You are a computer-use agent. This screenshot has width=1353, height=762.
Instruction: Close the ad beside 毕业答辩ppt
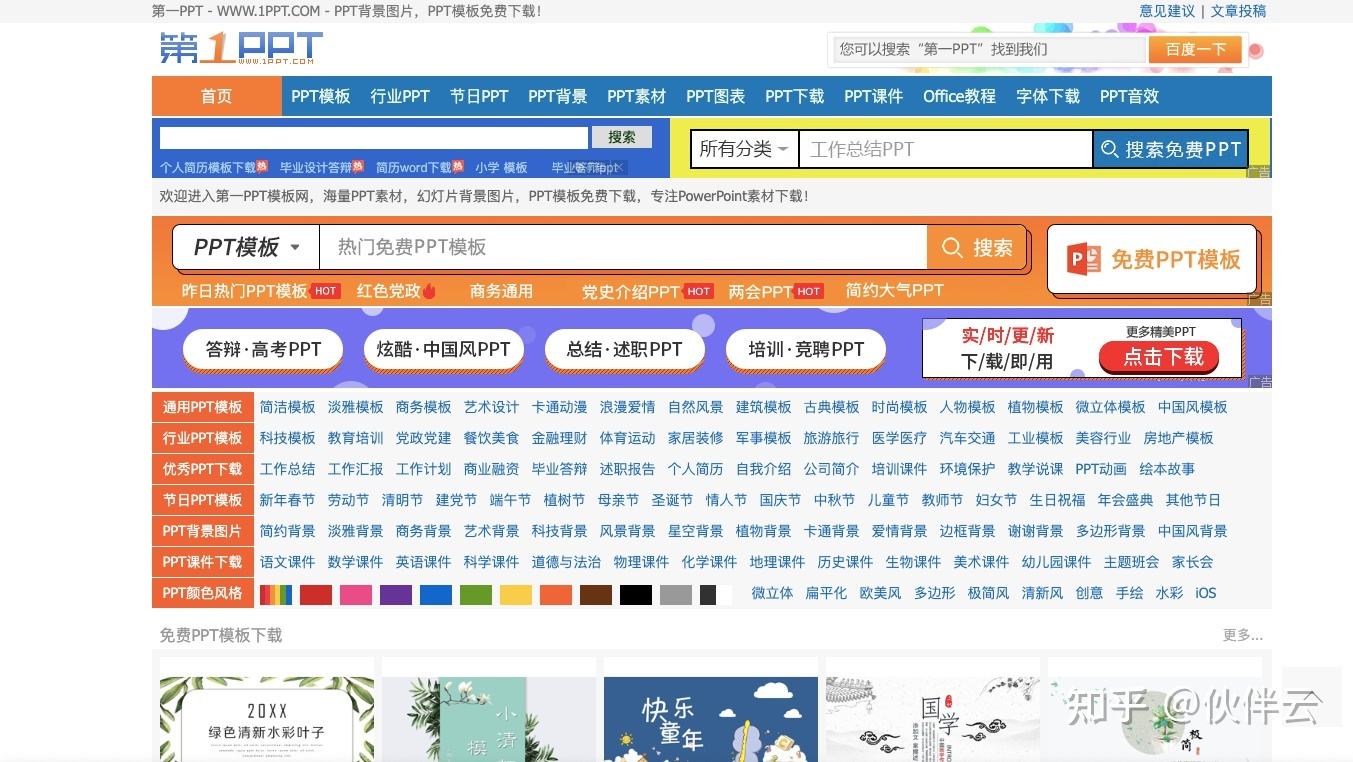619,168
